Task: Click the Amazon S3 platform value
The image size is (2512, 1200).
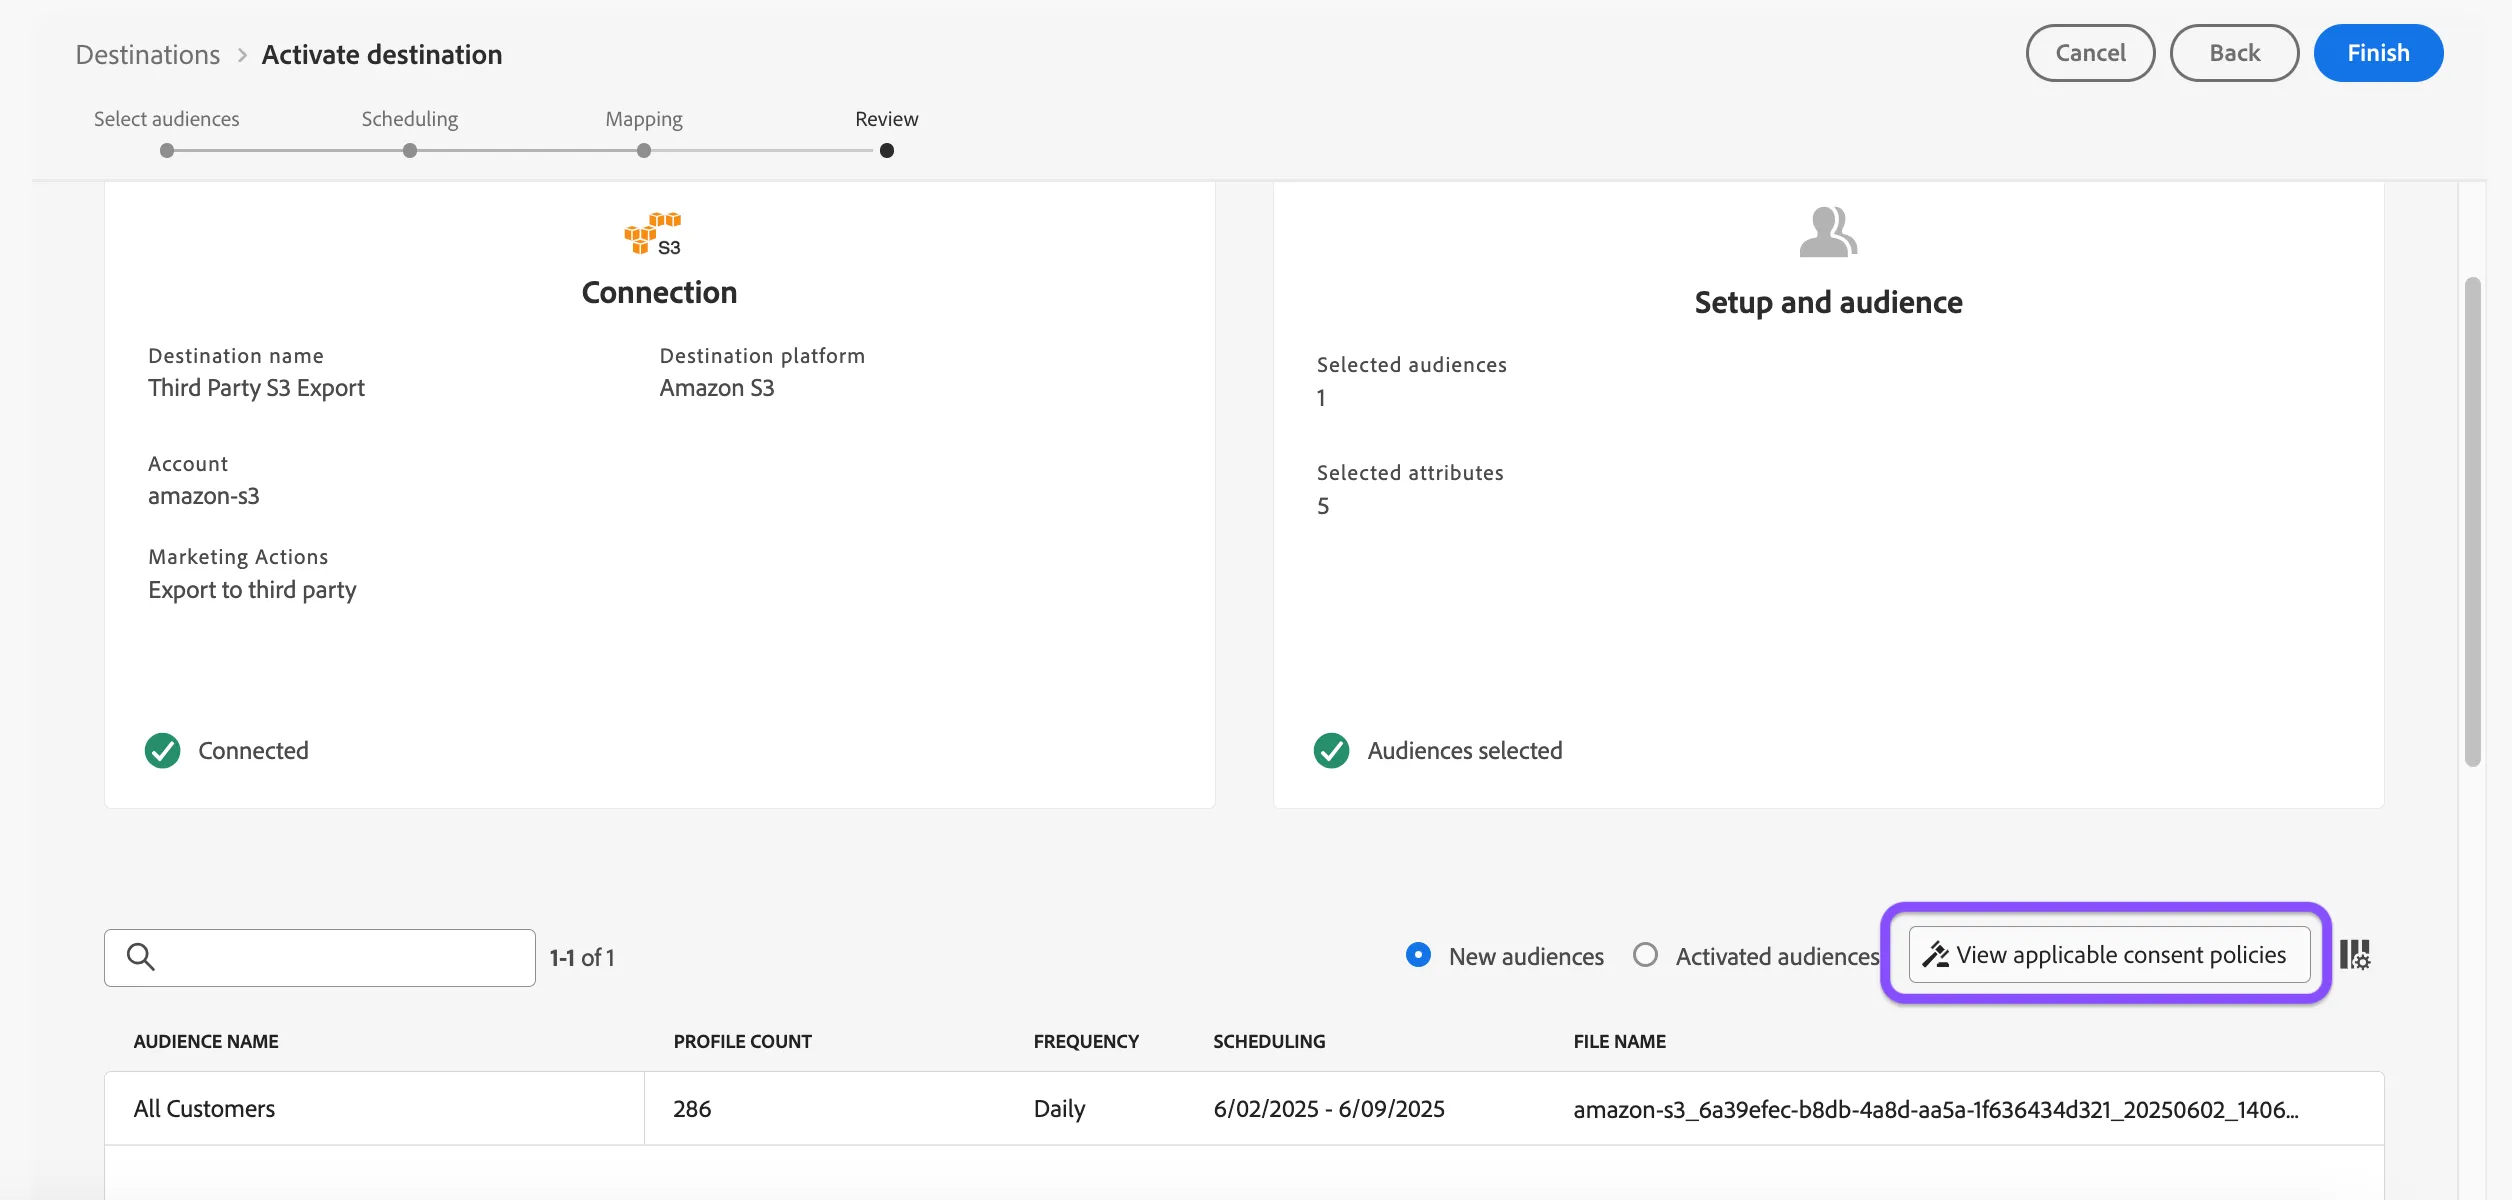Action: [x=717, y=388]
